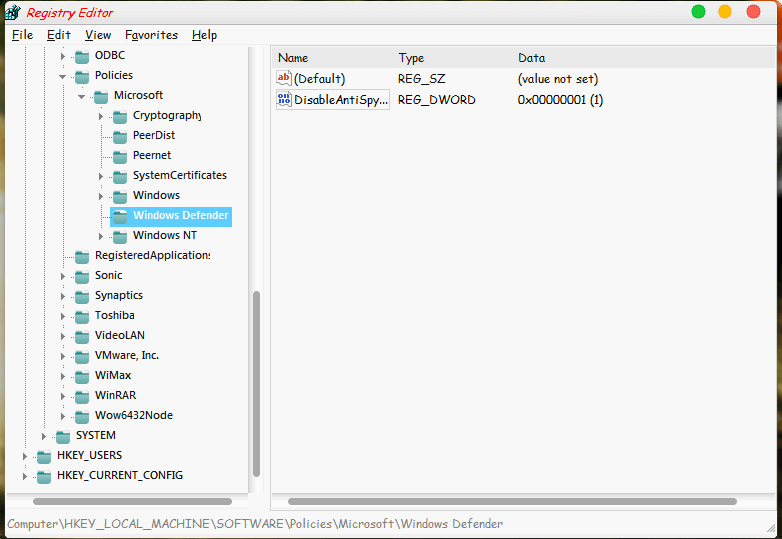Image resolution: width=782 pixels, height=539 pixels.
Task: Click the values pane horizontal scrollbar
Action: (512, 501)
